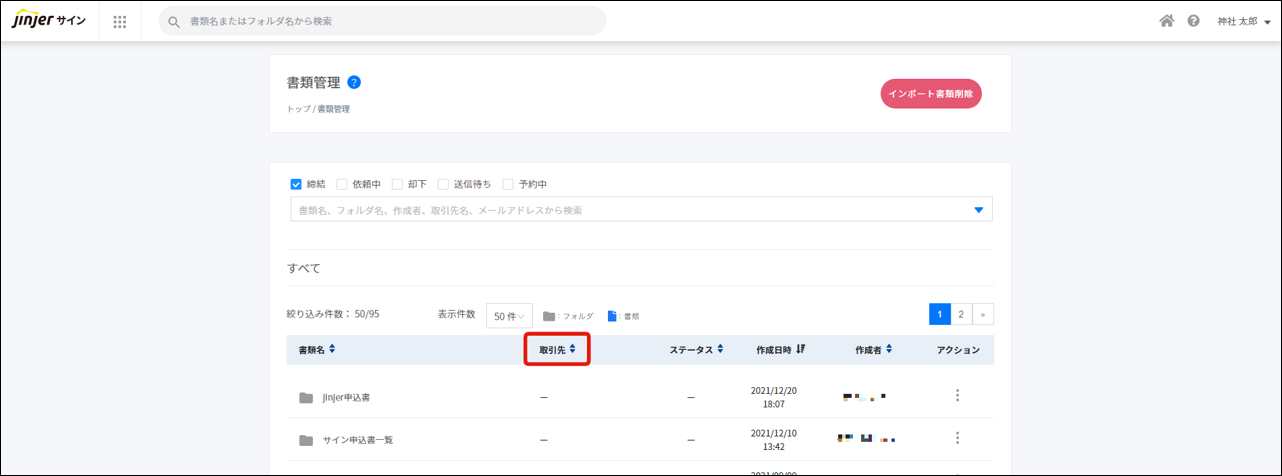Sort by 書類名 column sort icon
Image resolution: width=1282 pixels, height=476 pixels.
[332, 350]
